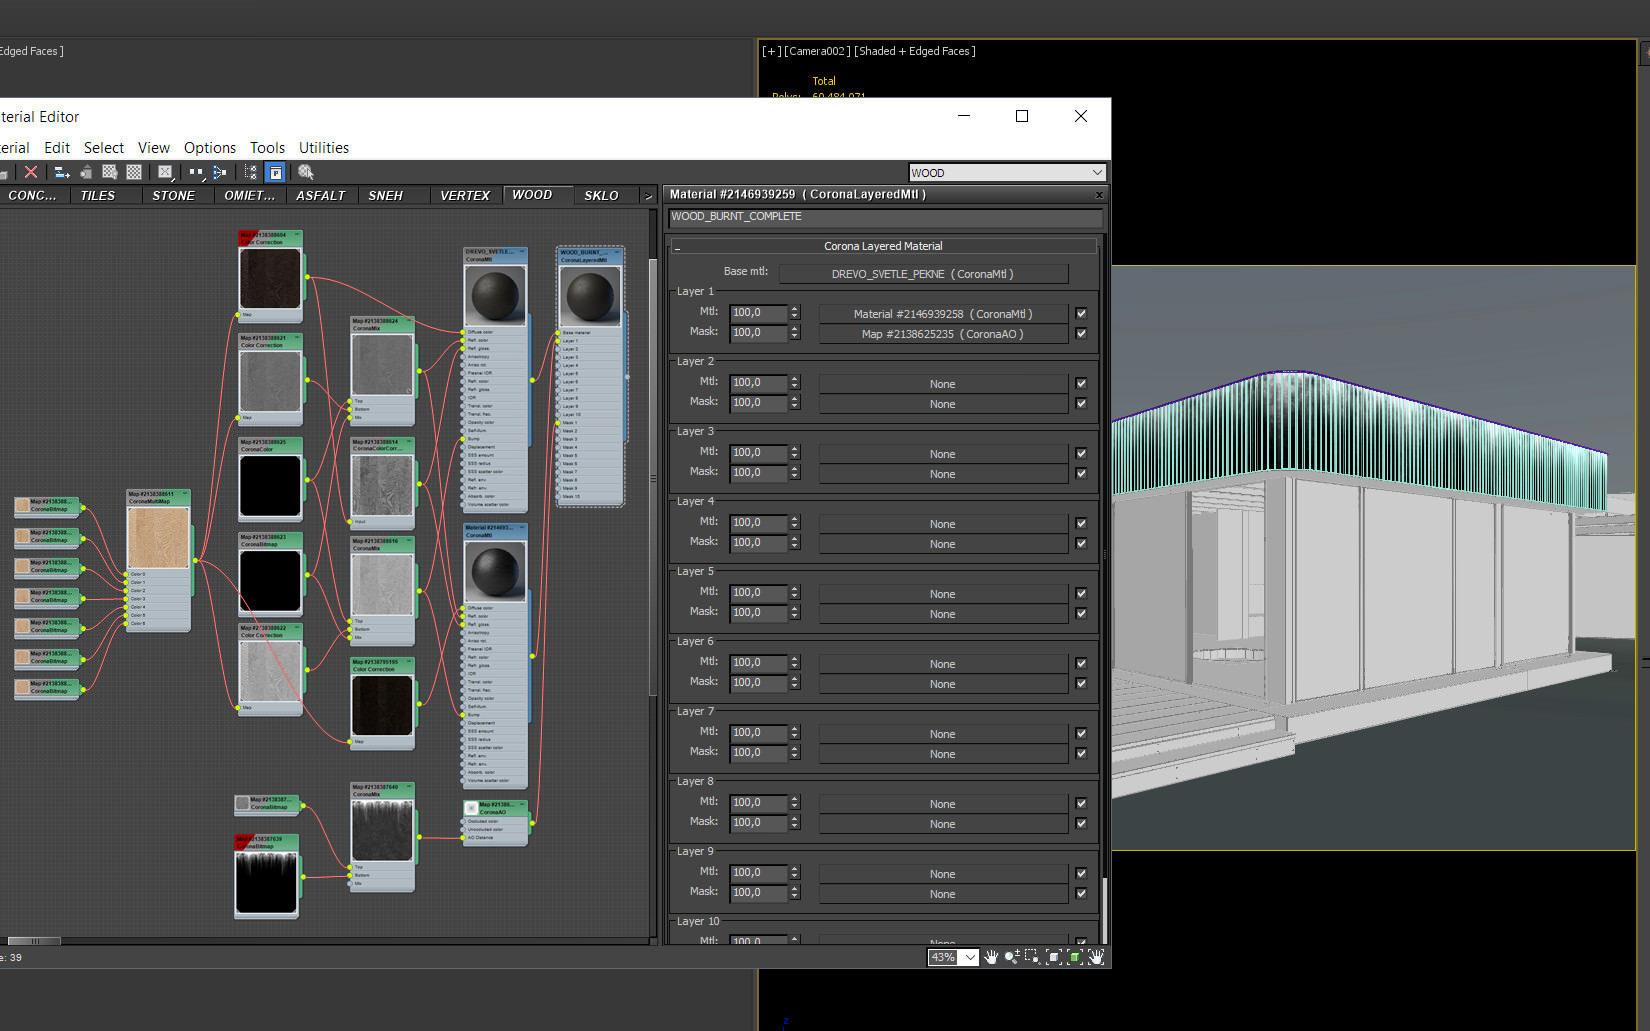The height and width of the screenshot is (1031, 1650).
Task: Toggle Layer 3 Mask checkbox
Action: (x=1081, y=473)
